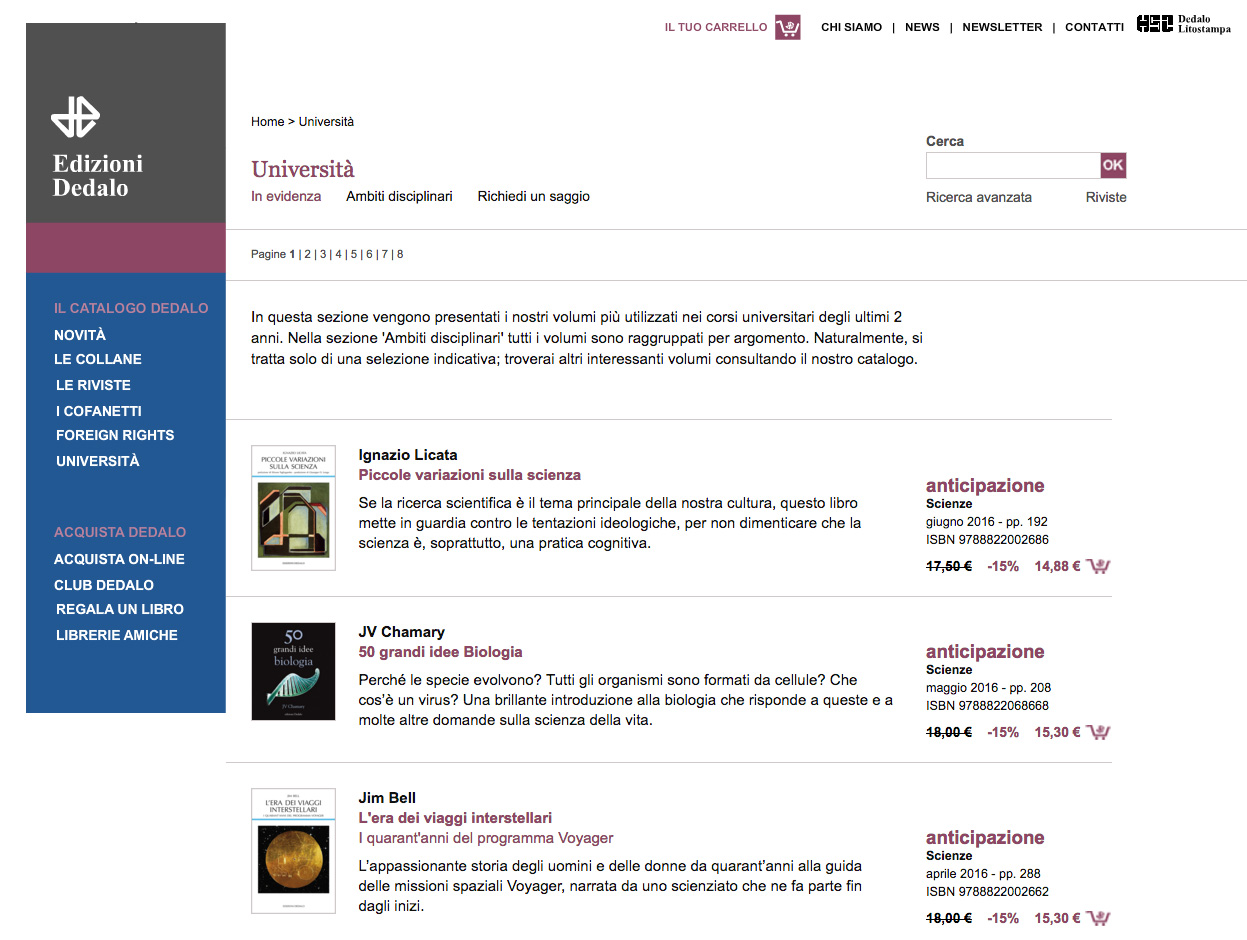Image resolution: width=1247 pixels, height=940 pixels.
Task: Open the Riviste link under search
Action: [1106, 198]
